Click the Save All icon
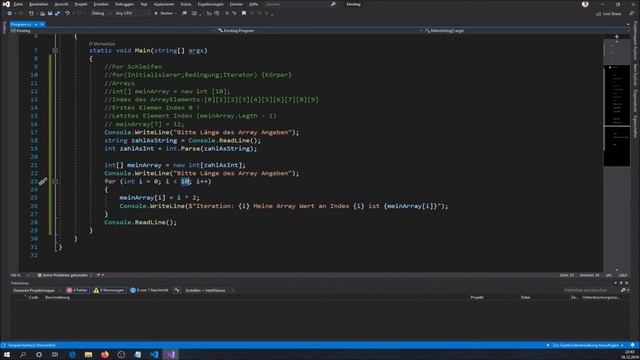Viewport: 640px width, 360px height. click(57, 13)
